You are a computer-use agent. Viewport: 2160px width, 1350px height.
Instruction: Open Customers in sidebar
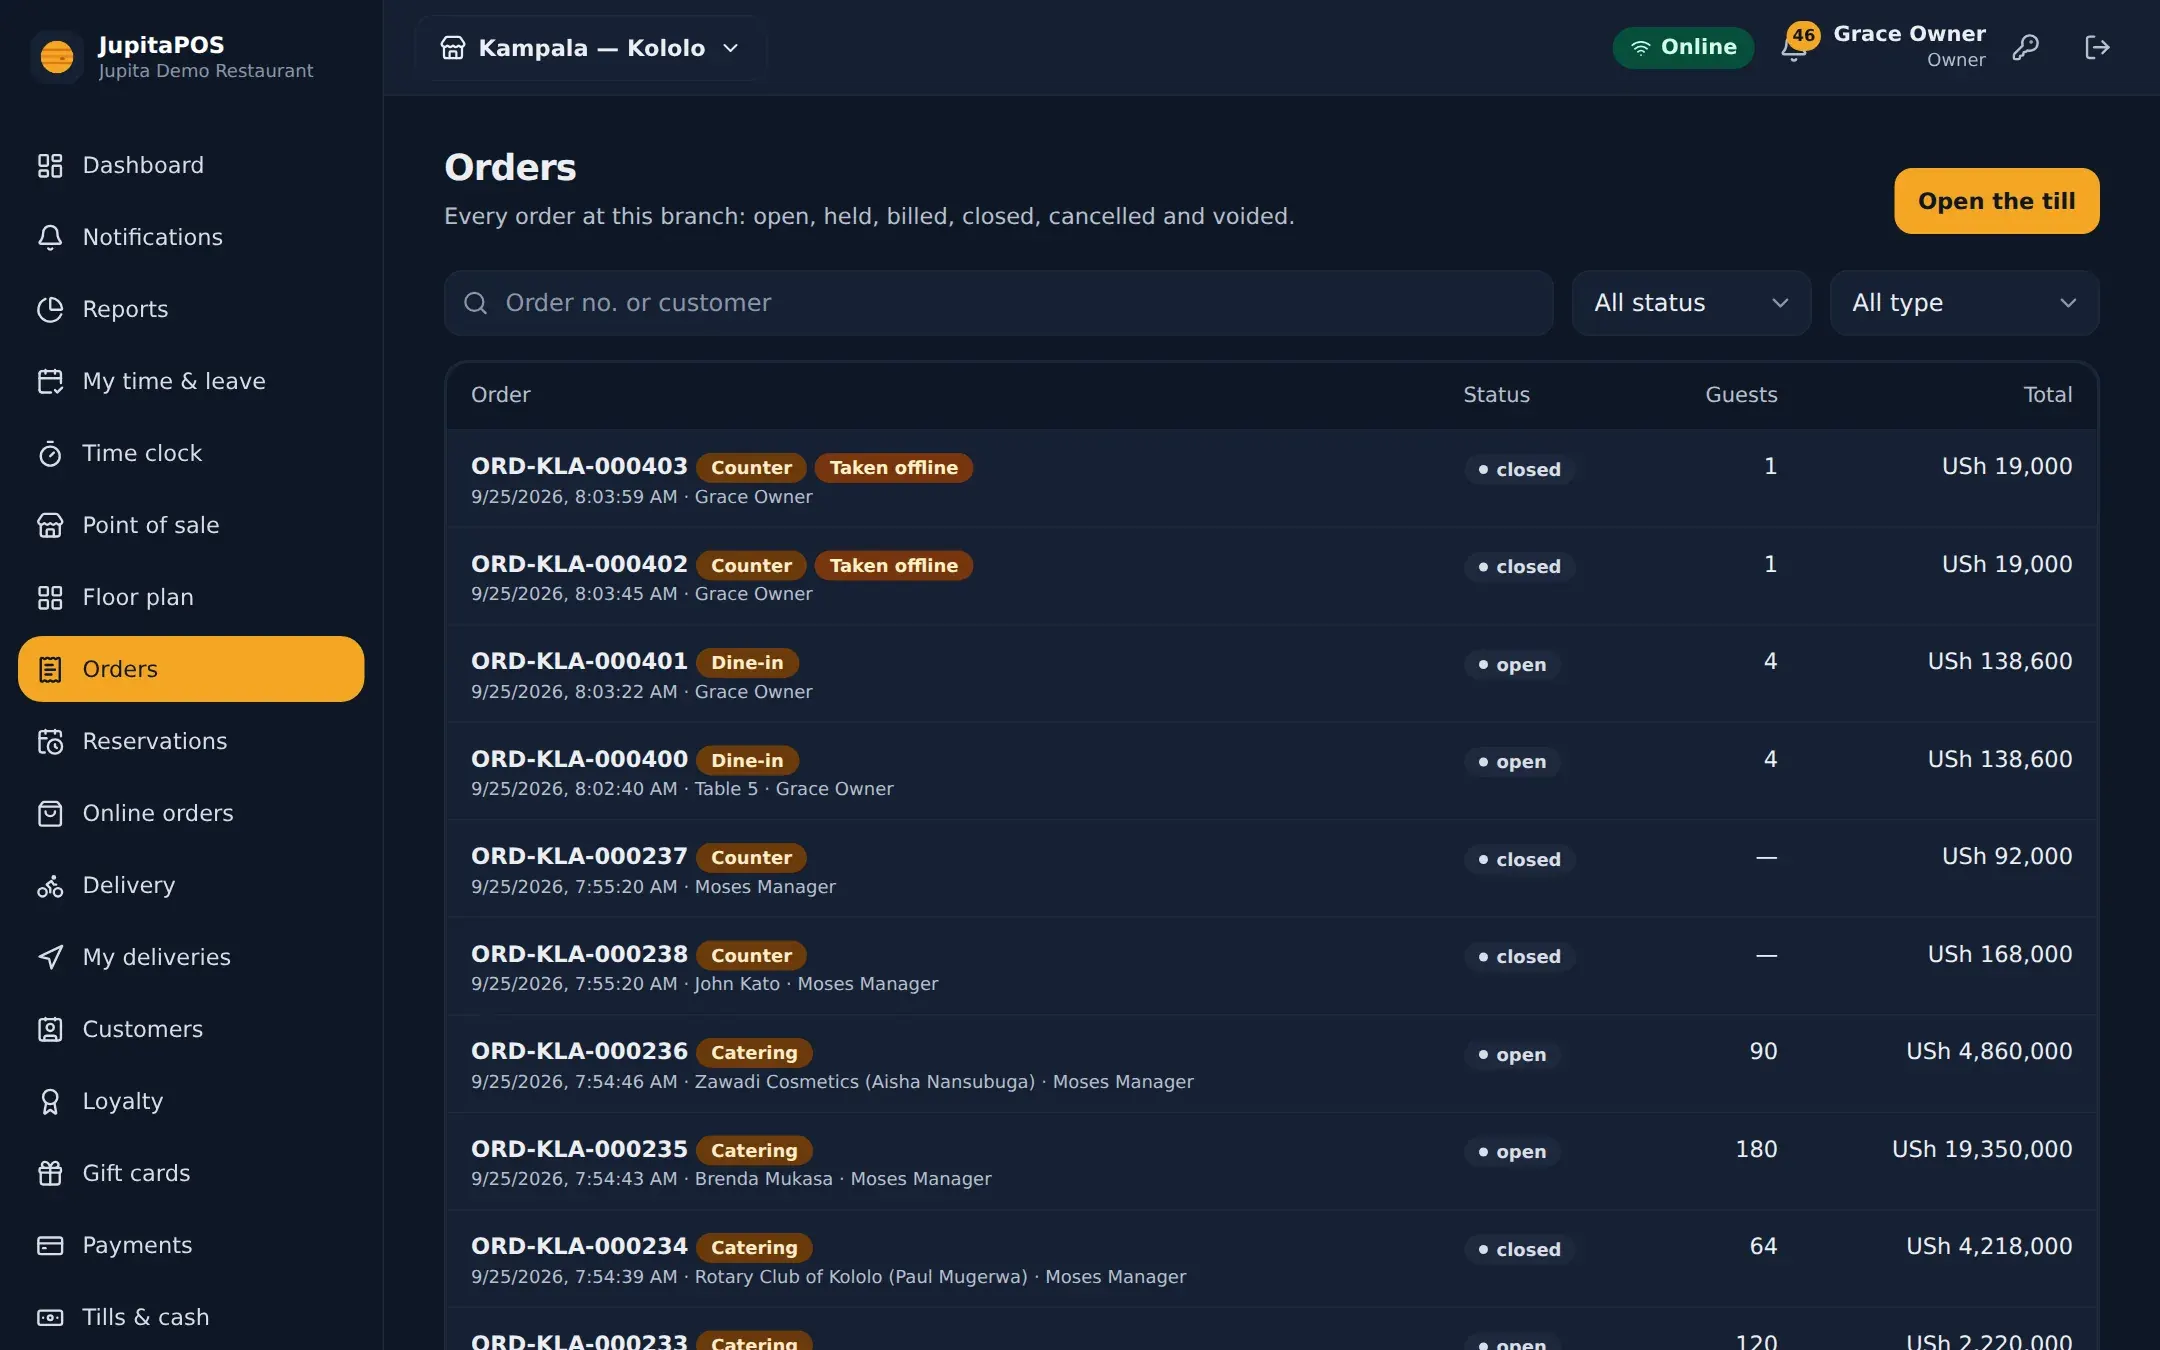pos(191,1029)
